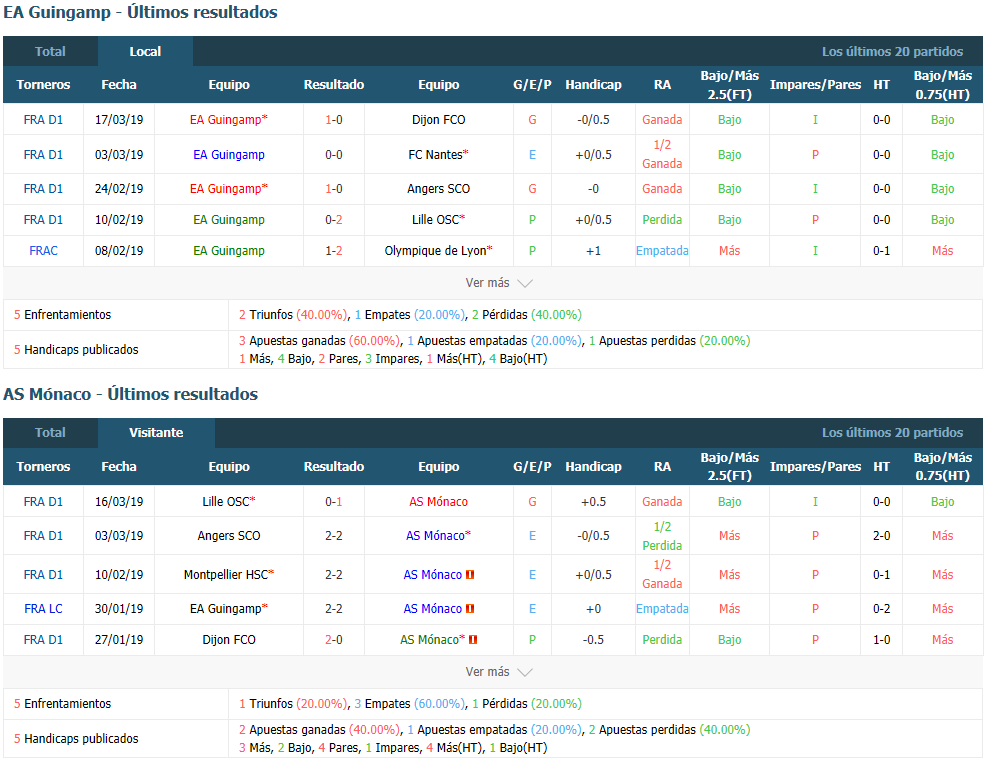Open FRA D1 link dated 27/01/19
This screenshot has width=992, height=763.
pyautogui.click(x=43, y=640)
